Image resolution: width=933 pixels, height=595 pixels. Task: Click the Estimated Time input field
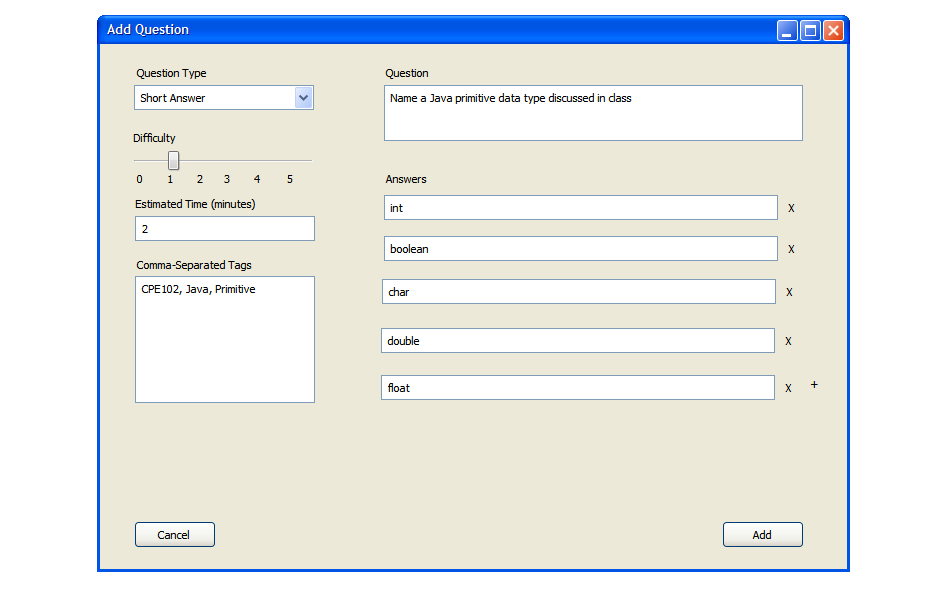pos(225,229)
